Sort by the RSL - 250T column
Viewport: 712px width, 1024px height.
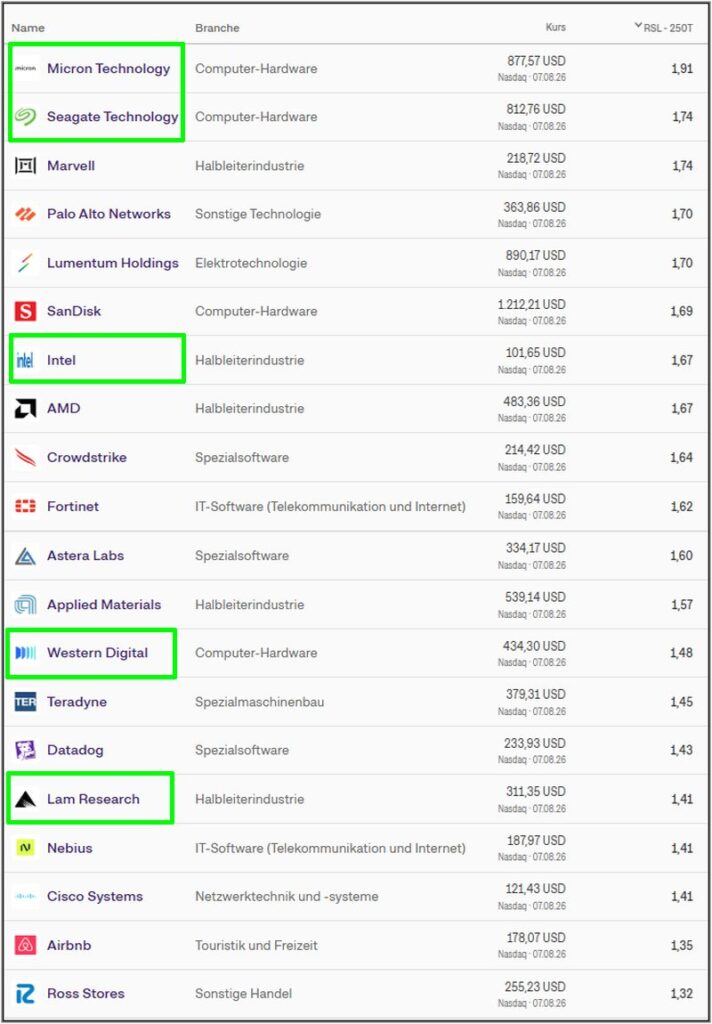click(664, 27)
